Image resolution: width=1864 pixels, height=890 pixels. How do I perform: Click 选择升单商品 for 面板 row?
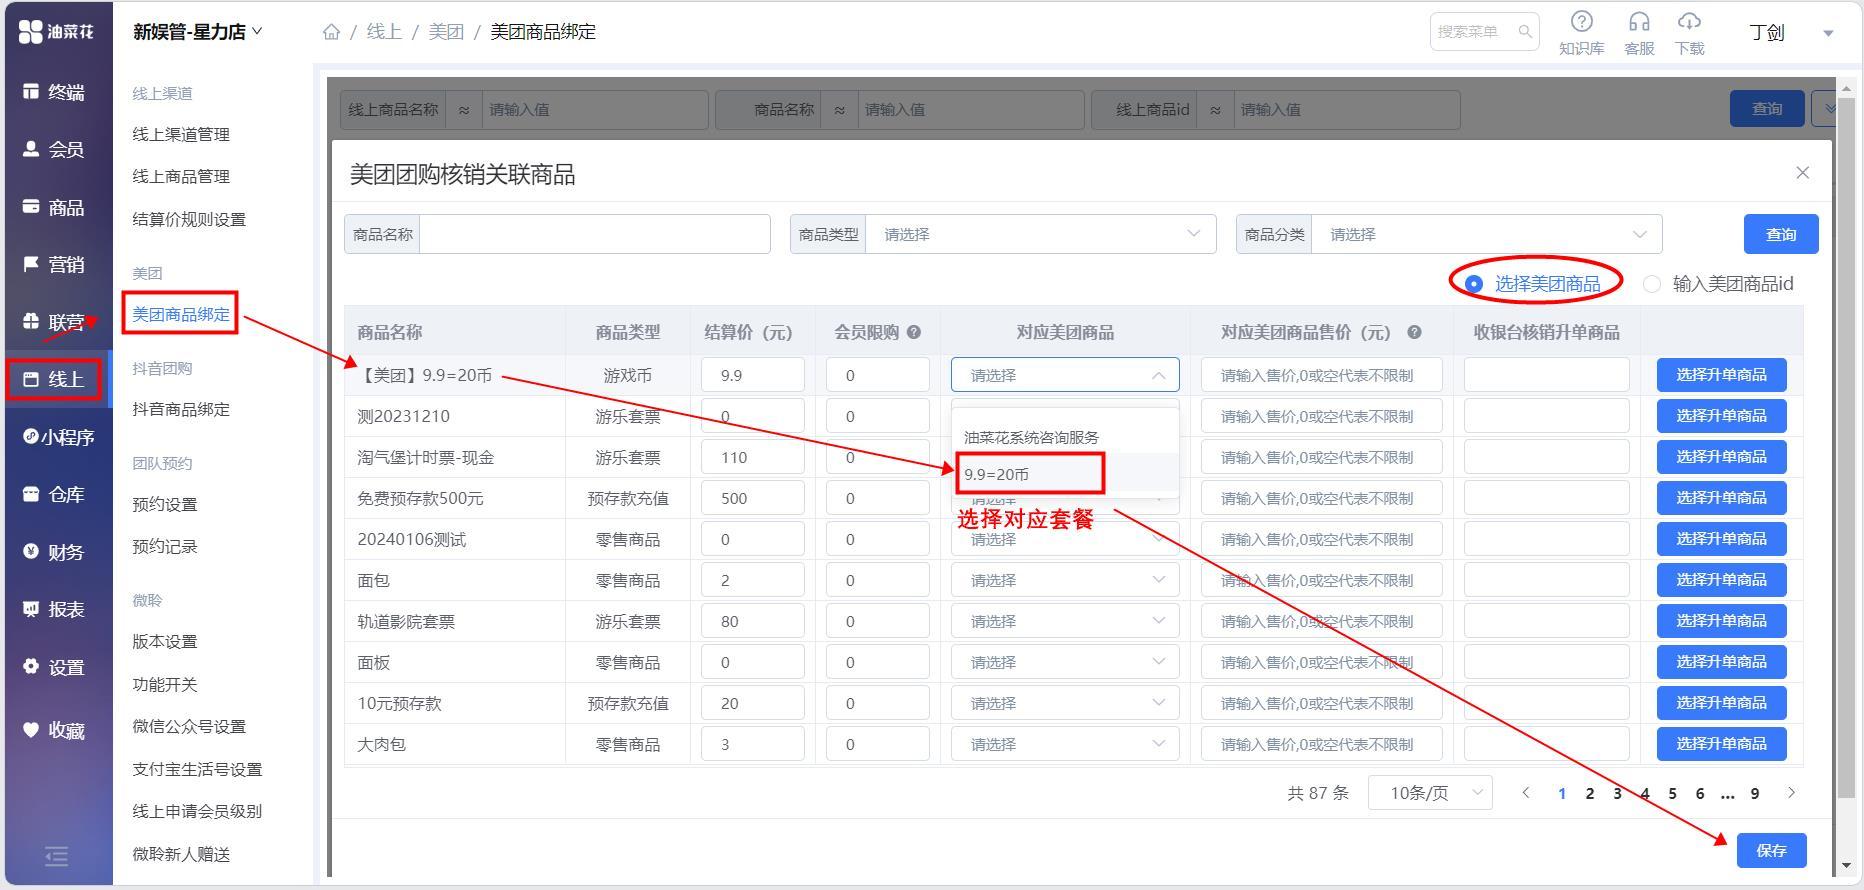click(1721, 662)
